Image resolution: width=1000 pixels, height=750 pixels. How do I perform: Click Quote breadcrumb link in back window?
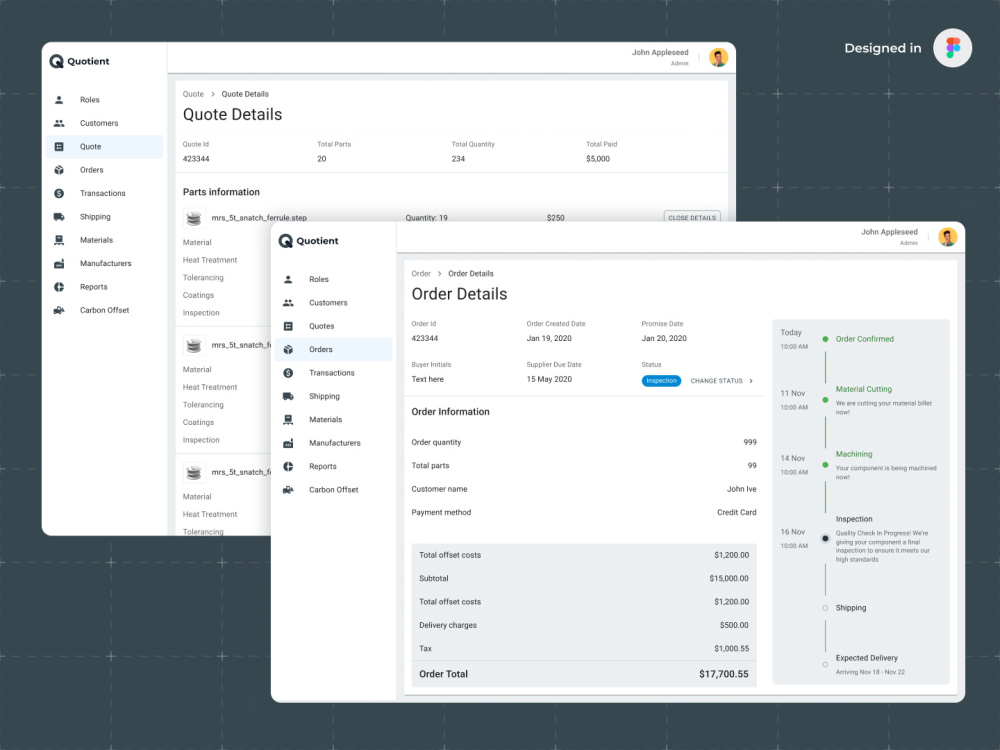[193, 94]
